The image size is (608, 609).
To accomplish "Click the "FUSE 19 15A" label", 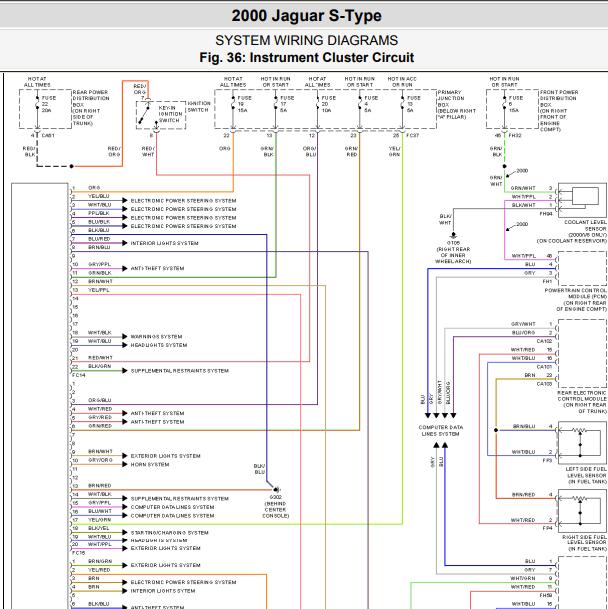I will point(244,104).
